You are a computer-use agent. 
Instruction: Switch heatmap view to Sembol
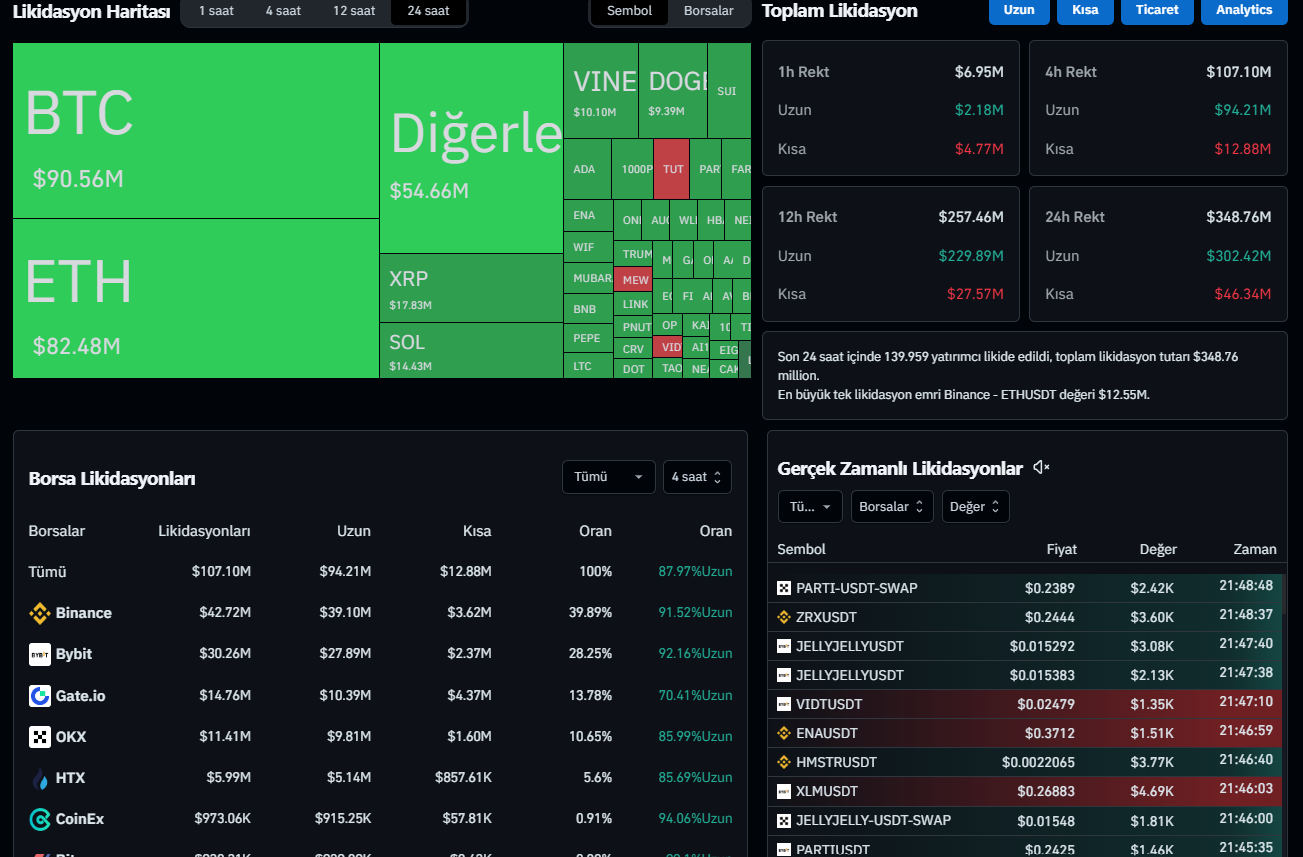click(629, 11)
